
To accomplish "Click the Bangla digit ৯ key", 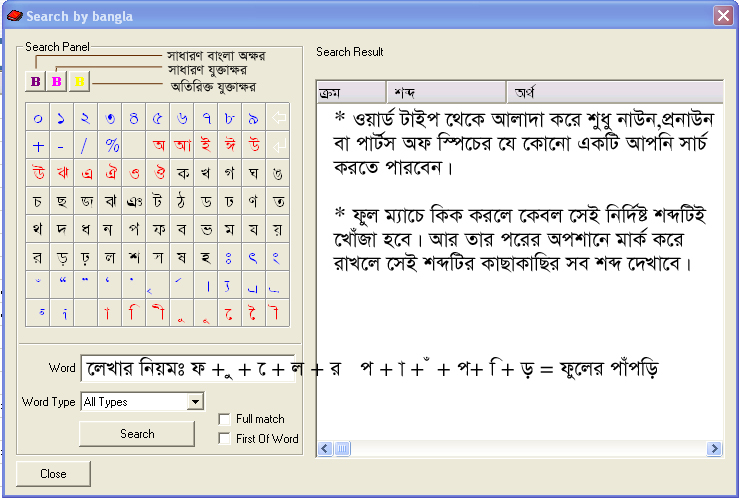I will (254, 117).
